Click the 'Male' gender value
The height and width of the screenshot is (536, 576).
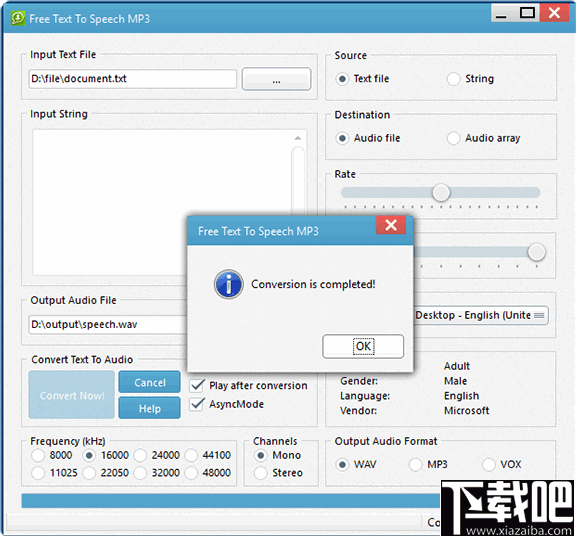pos(456,381)
